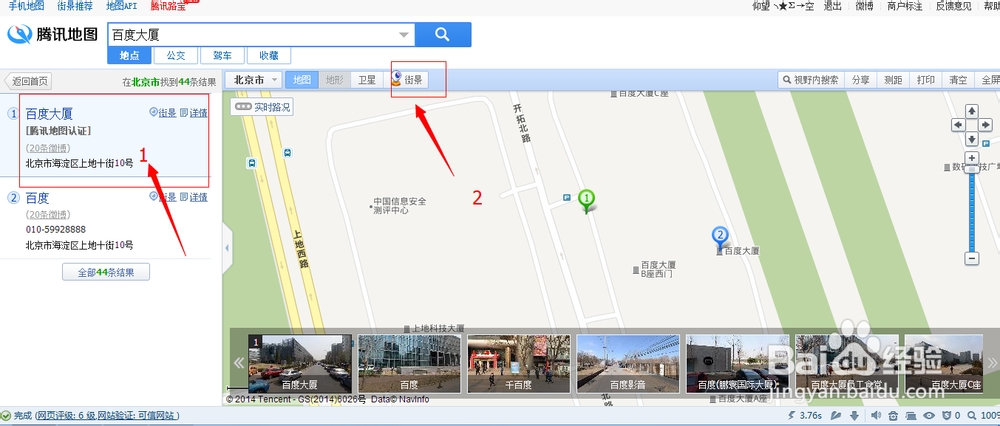Click the zoom level slider handle
This screenshot has height=426, width=1000.
tap(971, 169)
